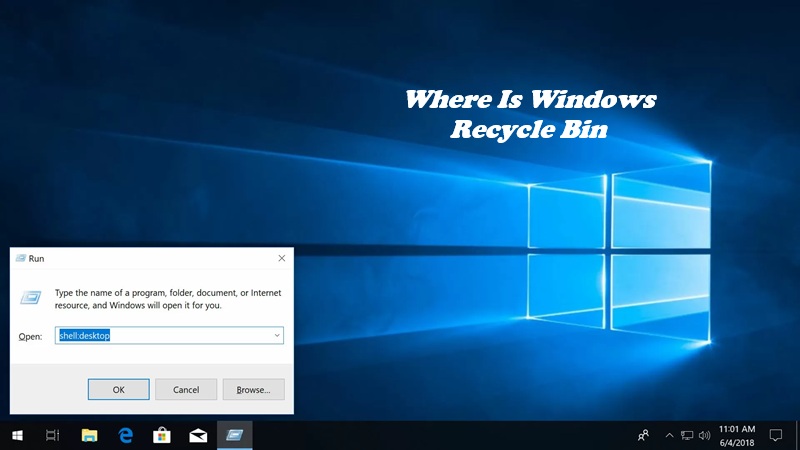The image size is (800, 450).
Task: Show hidden system tray icons
Action: tap(669, 435)
